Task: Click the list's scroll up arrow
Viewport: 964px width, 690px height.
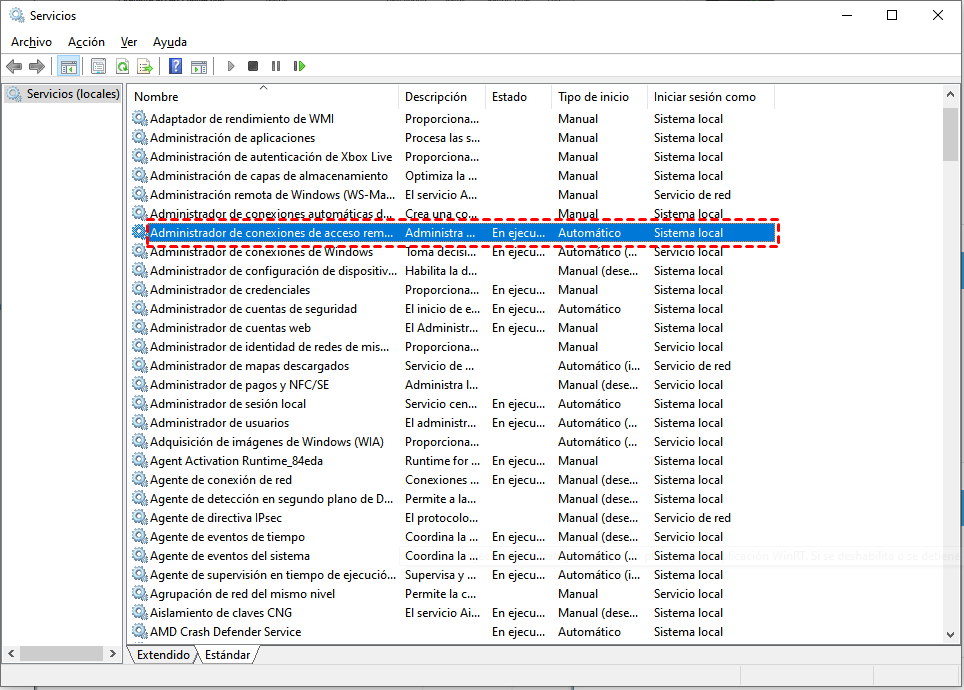Action: pos(950,95)
